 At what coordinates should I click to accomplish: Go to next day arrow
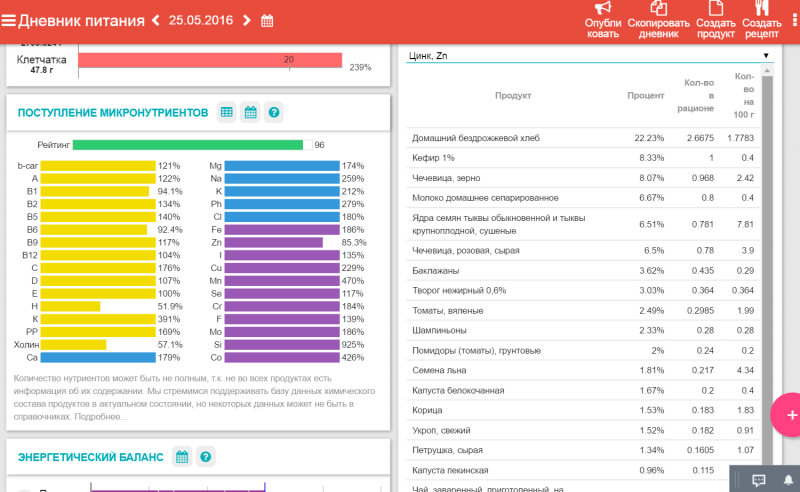coord(247,21)
